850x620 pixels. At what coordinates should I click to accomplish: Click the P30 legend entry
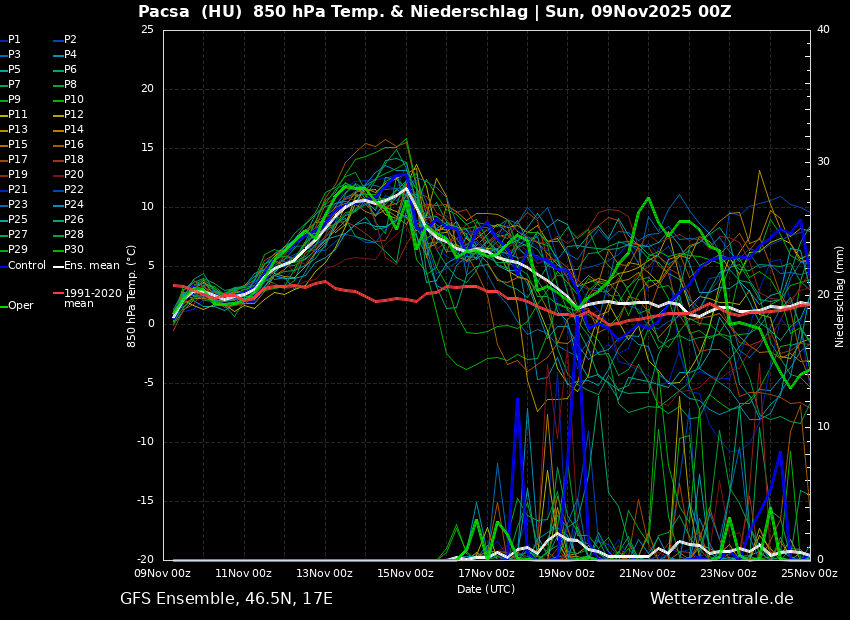(74, 250)
